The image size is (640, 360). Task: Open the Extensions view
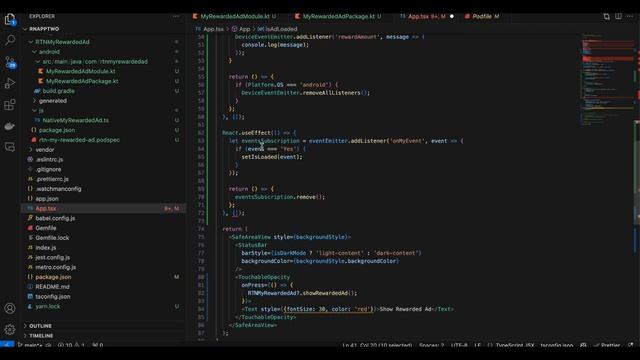coord(10,104)
